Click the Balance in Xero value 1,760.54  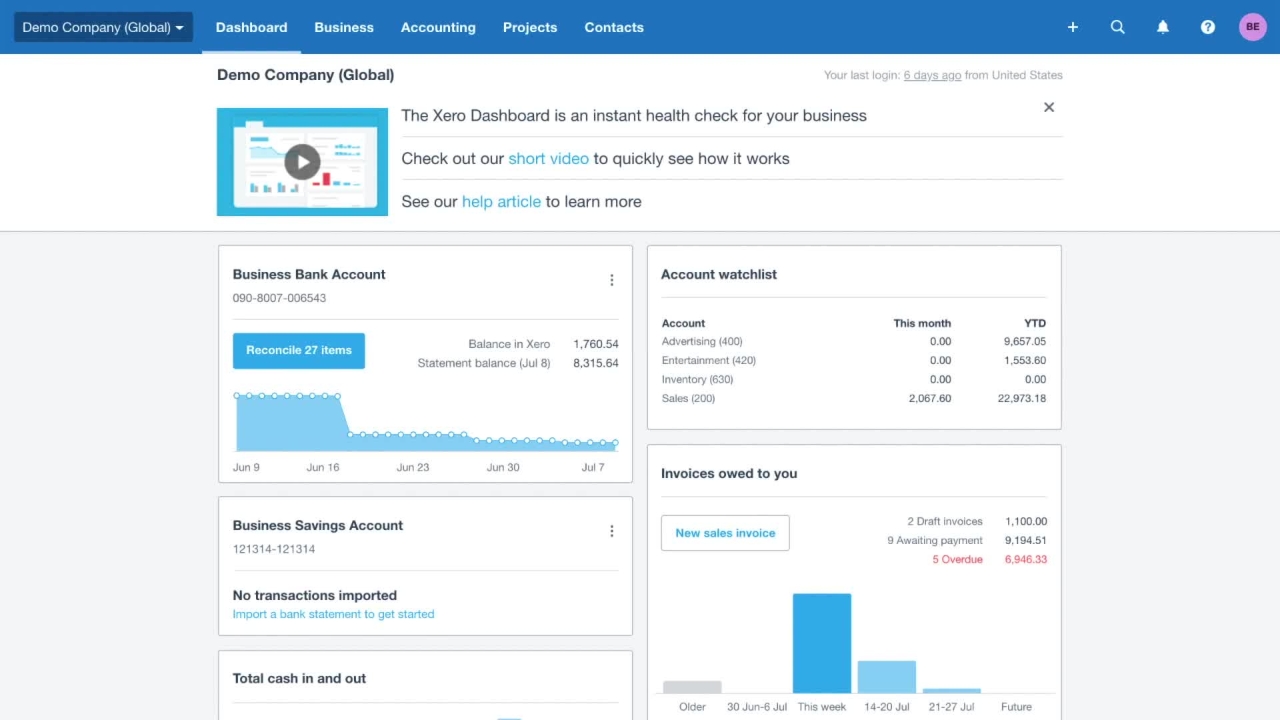(596, 344)
